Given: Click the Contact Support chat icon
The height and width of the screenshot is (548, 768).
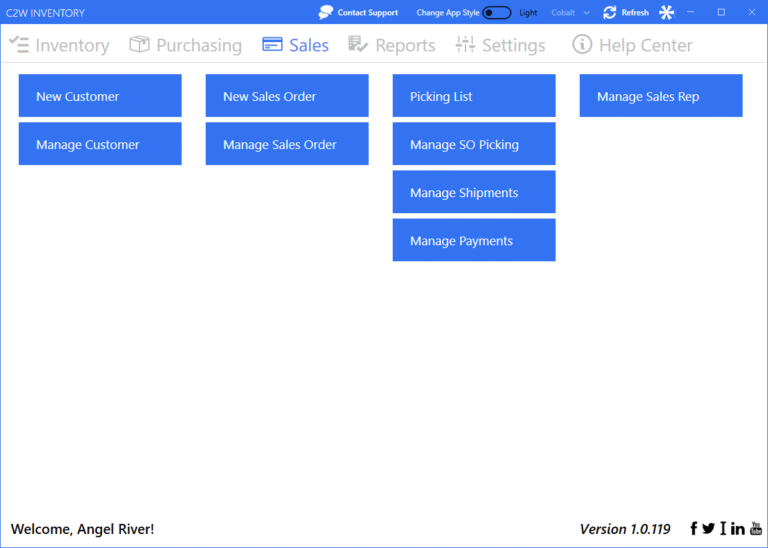Looking at the screenshot, I should pos(326,13).
